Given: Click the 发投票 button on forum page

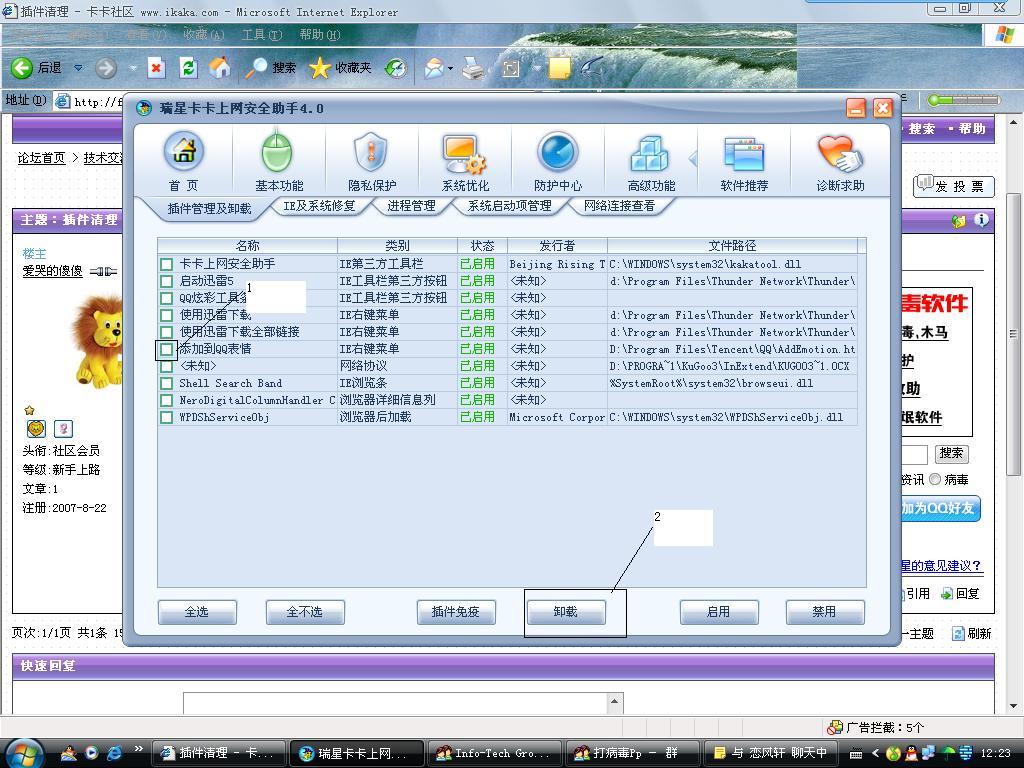Looking at the screenshot, I should click(953, 186).
